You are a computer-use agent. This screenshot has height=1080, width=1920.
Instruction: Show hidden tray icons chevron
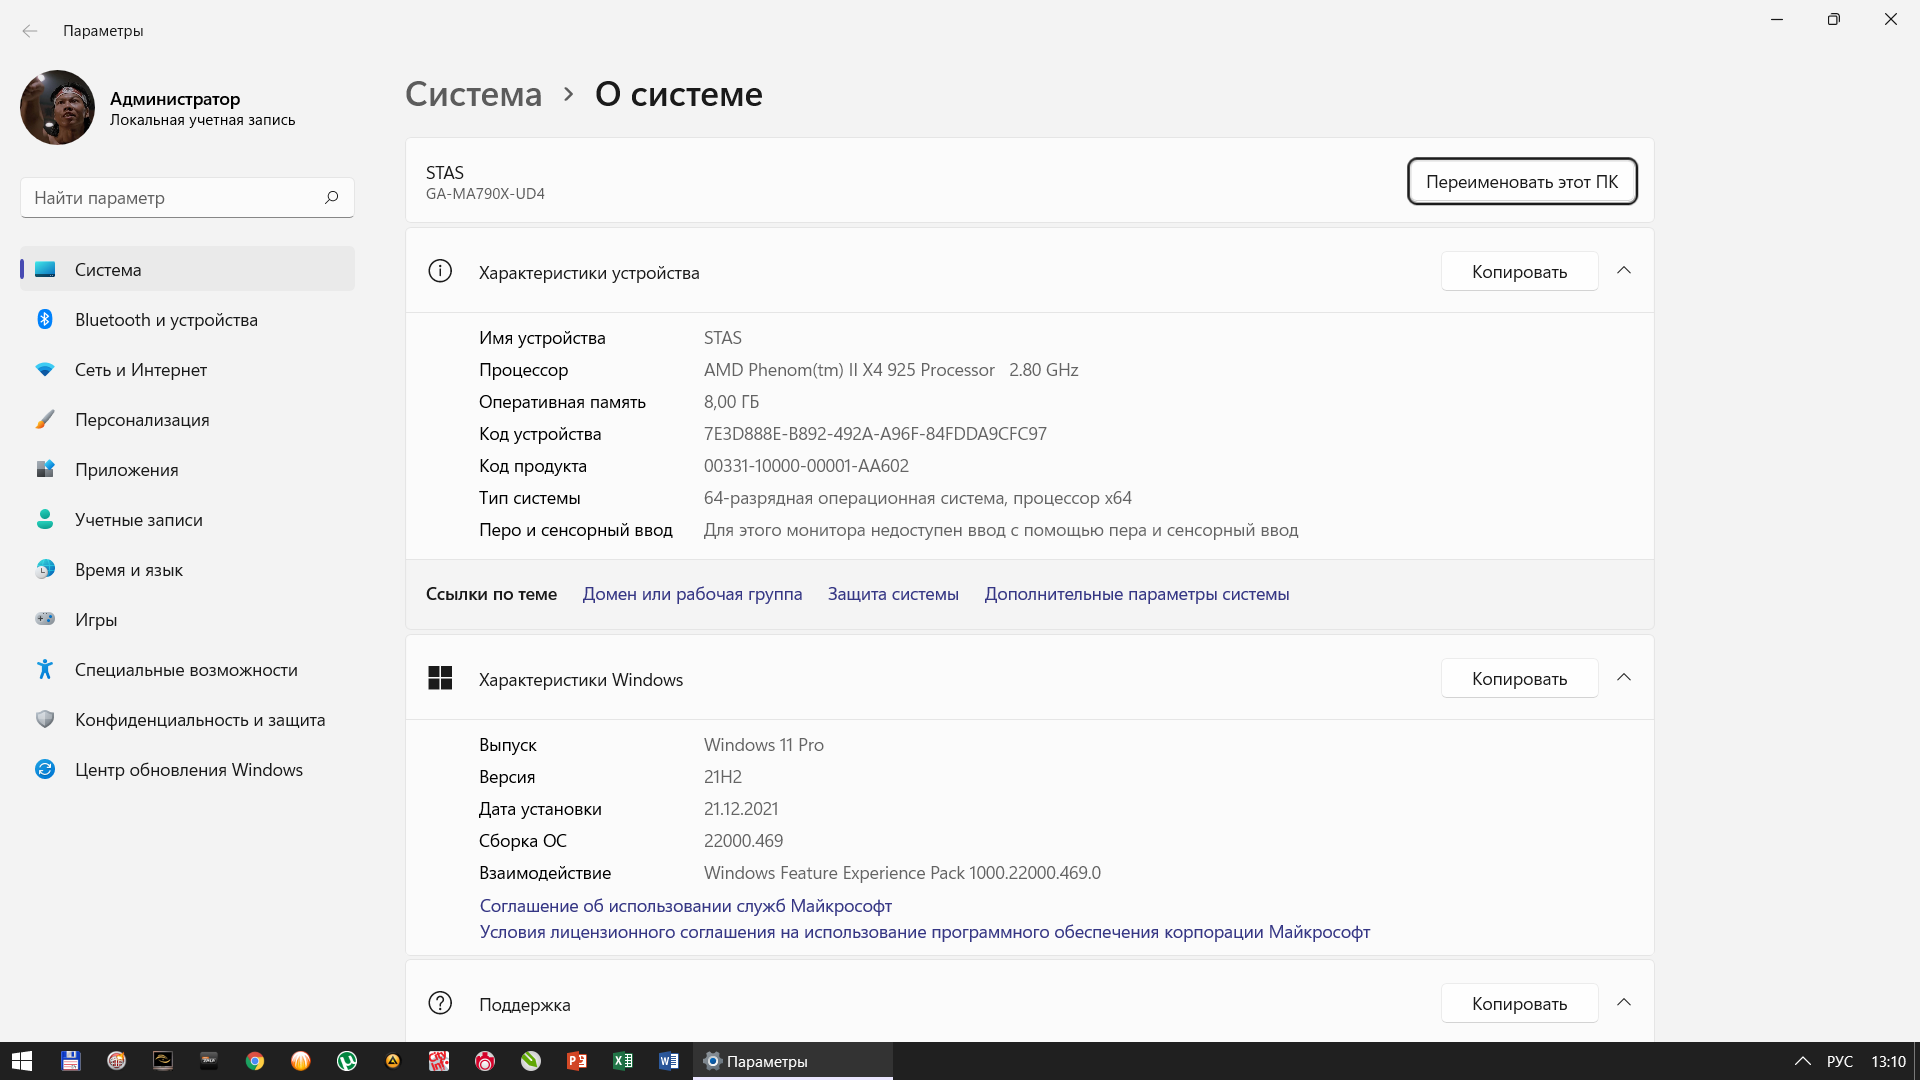click(1802, 1061)
